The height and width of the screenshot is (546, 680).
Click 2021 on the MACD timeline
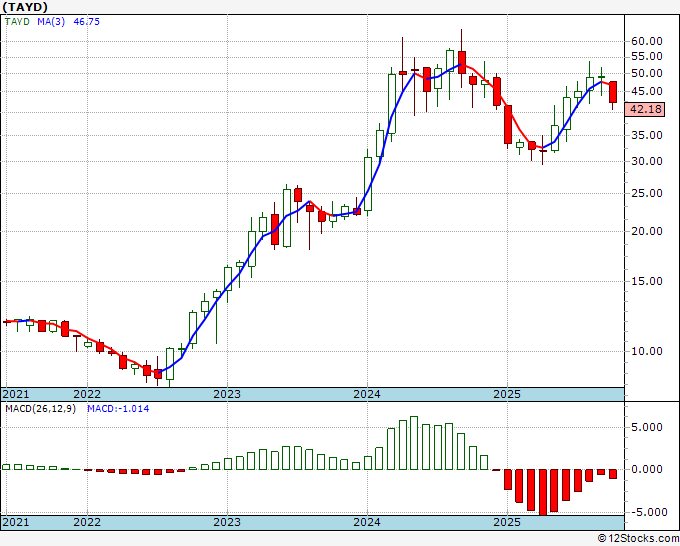(16, 522)
